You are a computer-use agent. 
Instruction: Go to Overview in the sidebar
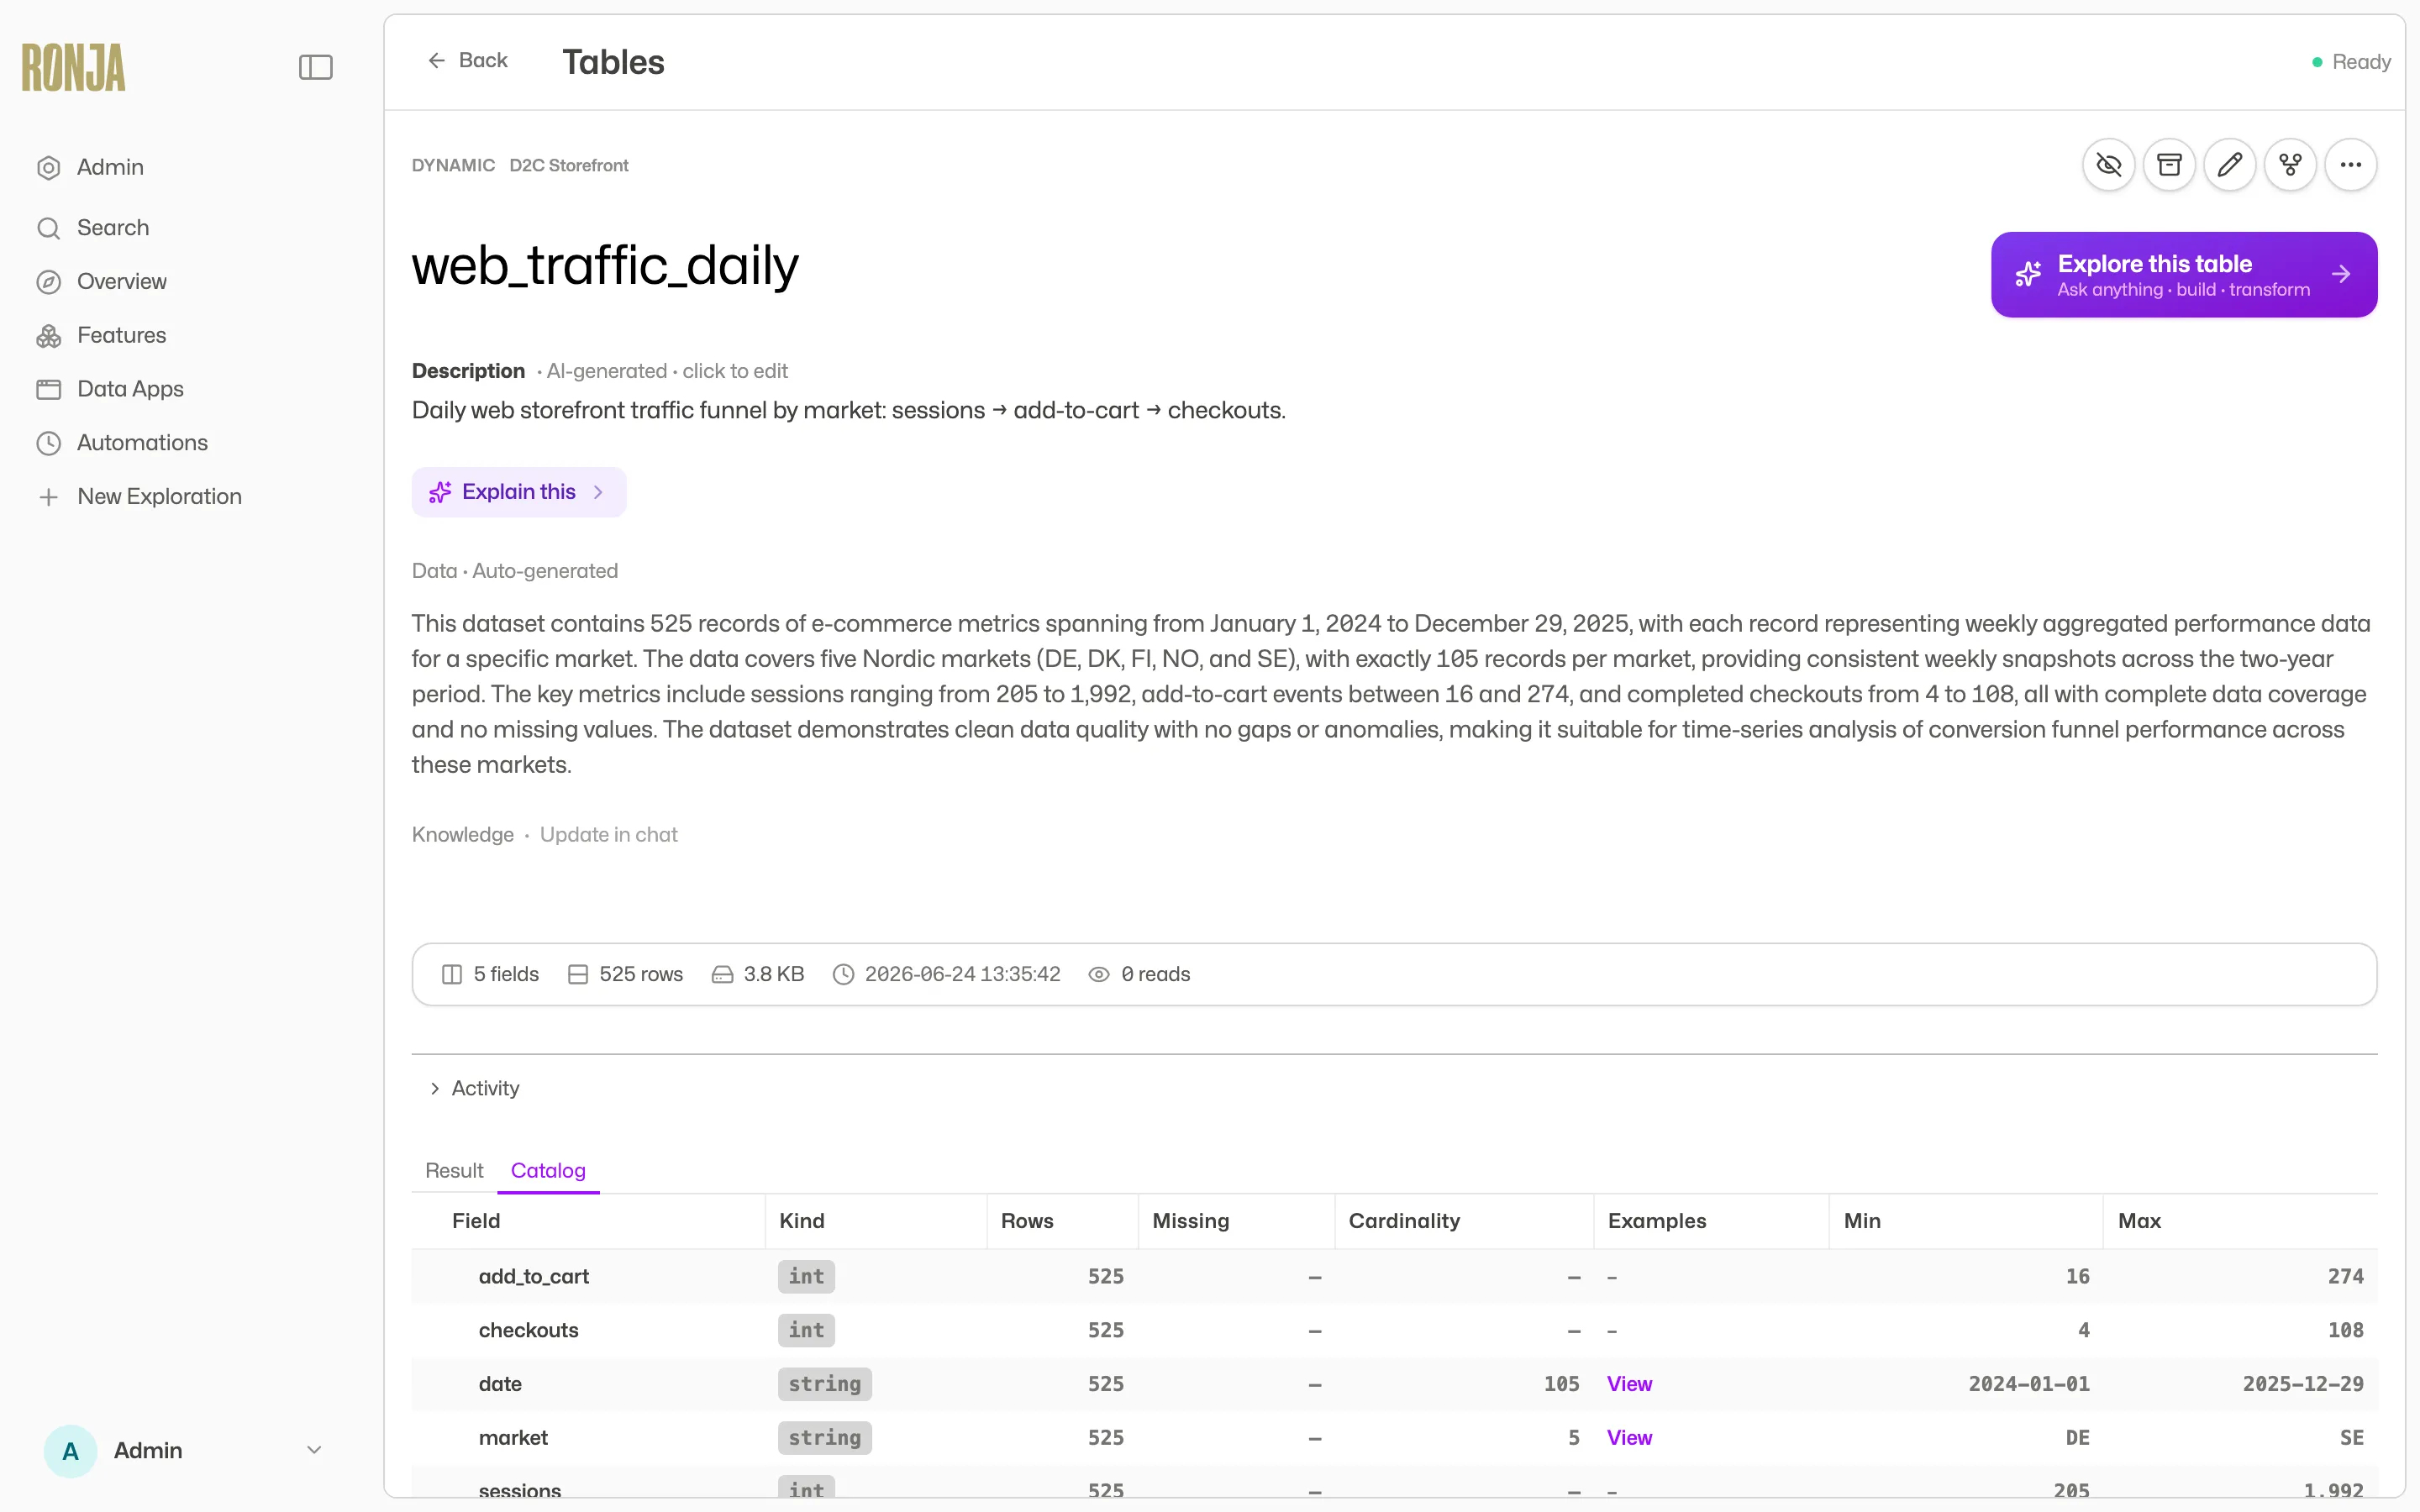(102, 281)
